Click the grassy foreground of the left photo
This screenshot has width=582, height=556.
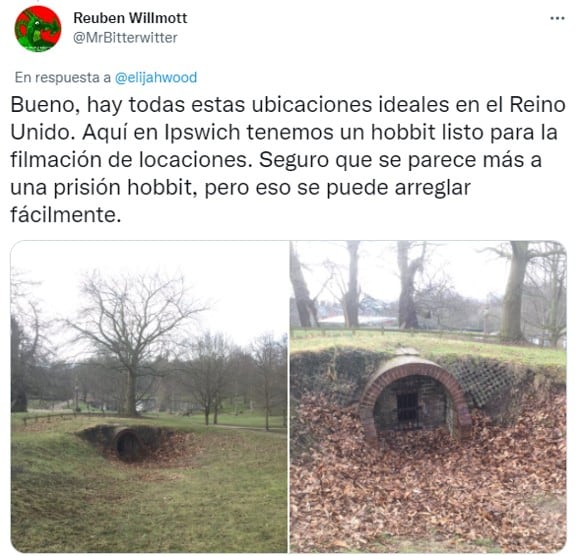(148, 508)
